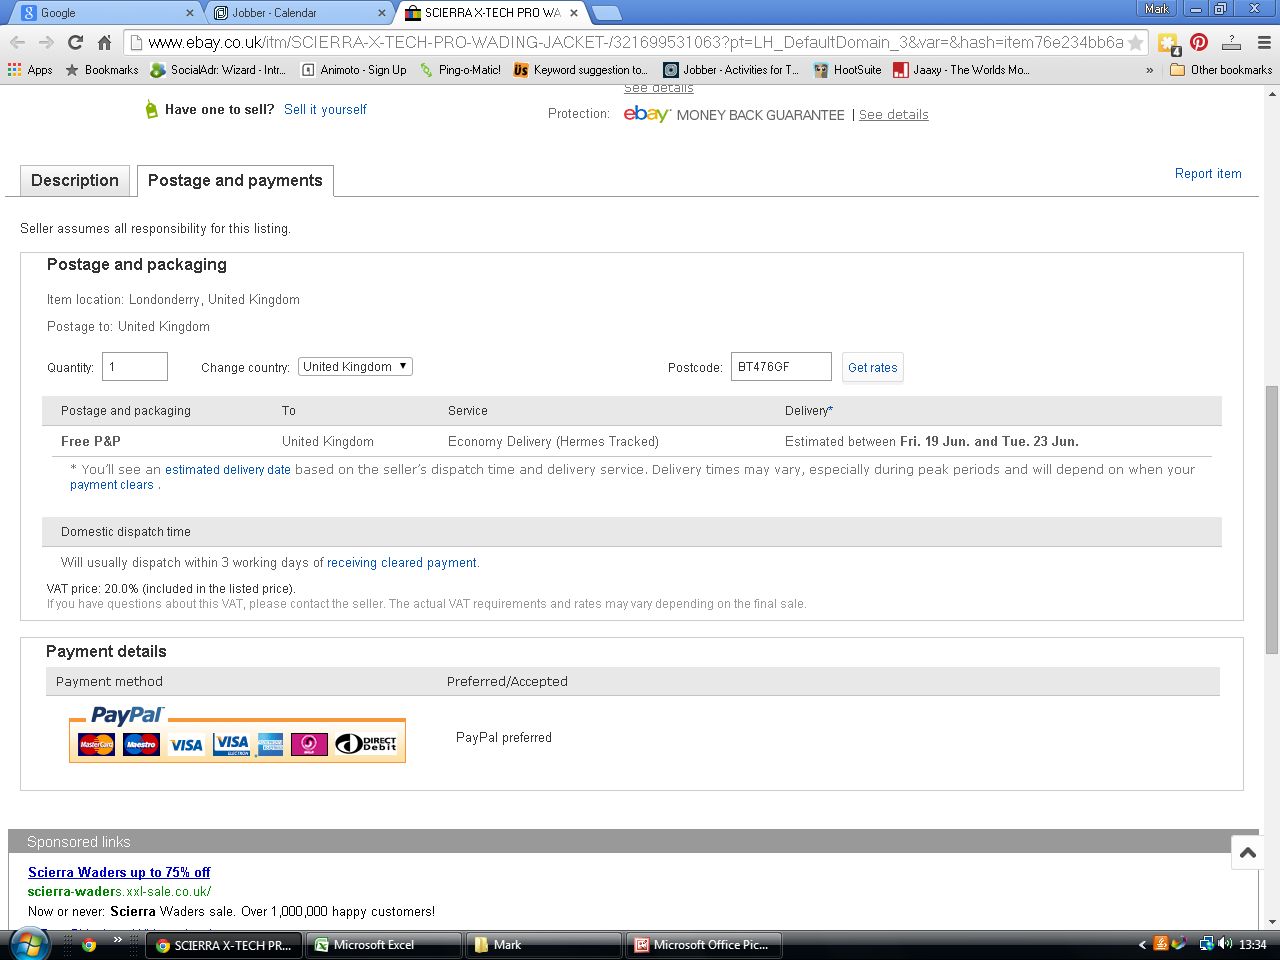Click the Mark profile button in Chrome

coord(1157,9)
